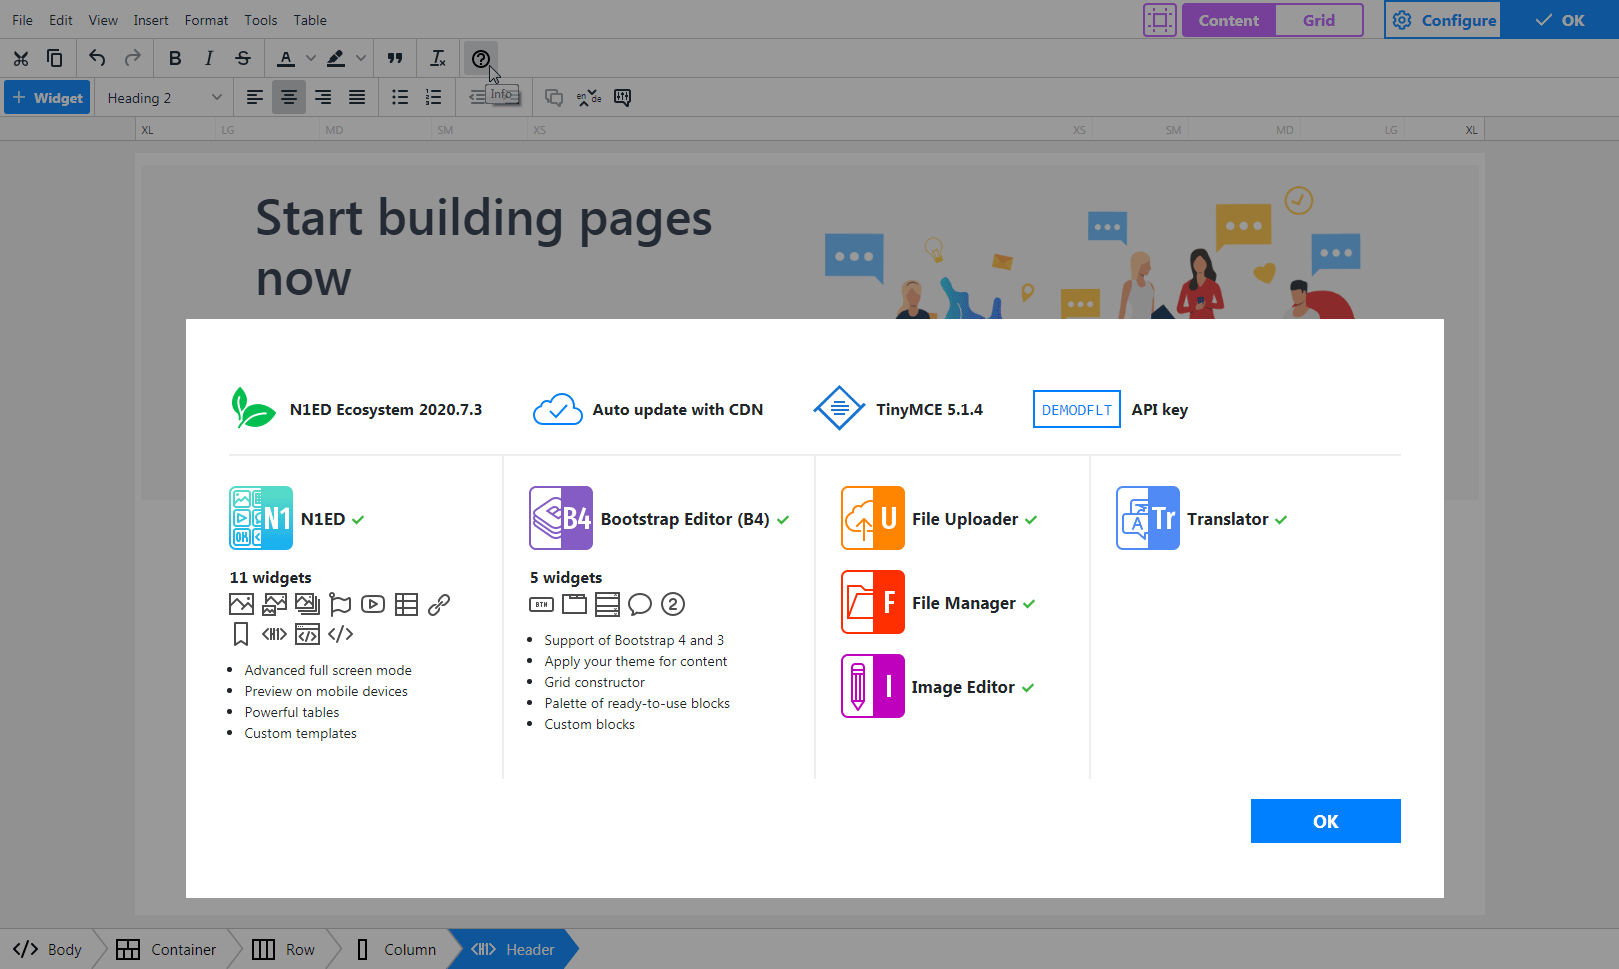Image resolution: width=1619 pixels, height=969 pixels.
Task: Click the bullet list icon
Action: pyautogui.click(x=400, y=97)
